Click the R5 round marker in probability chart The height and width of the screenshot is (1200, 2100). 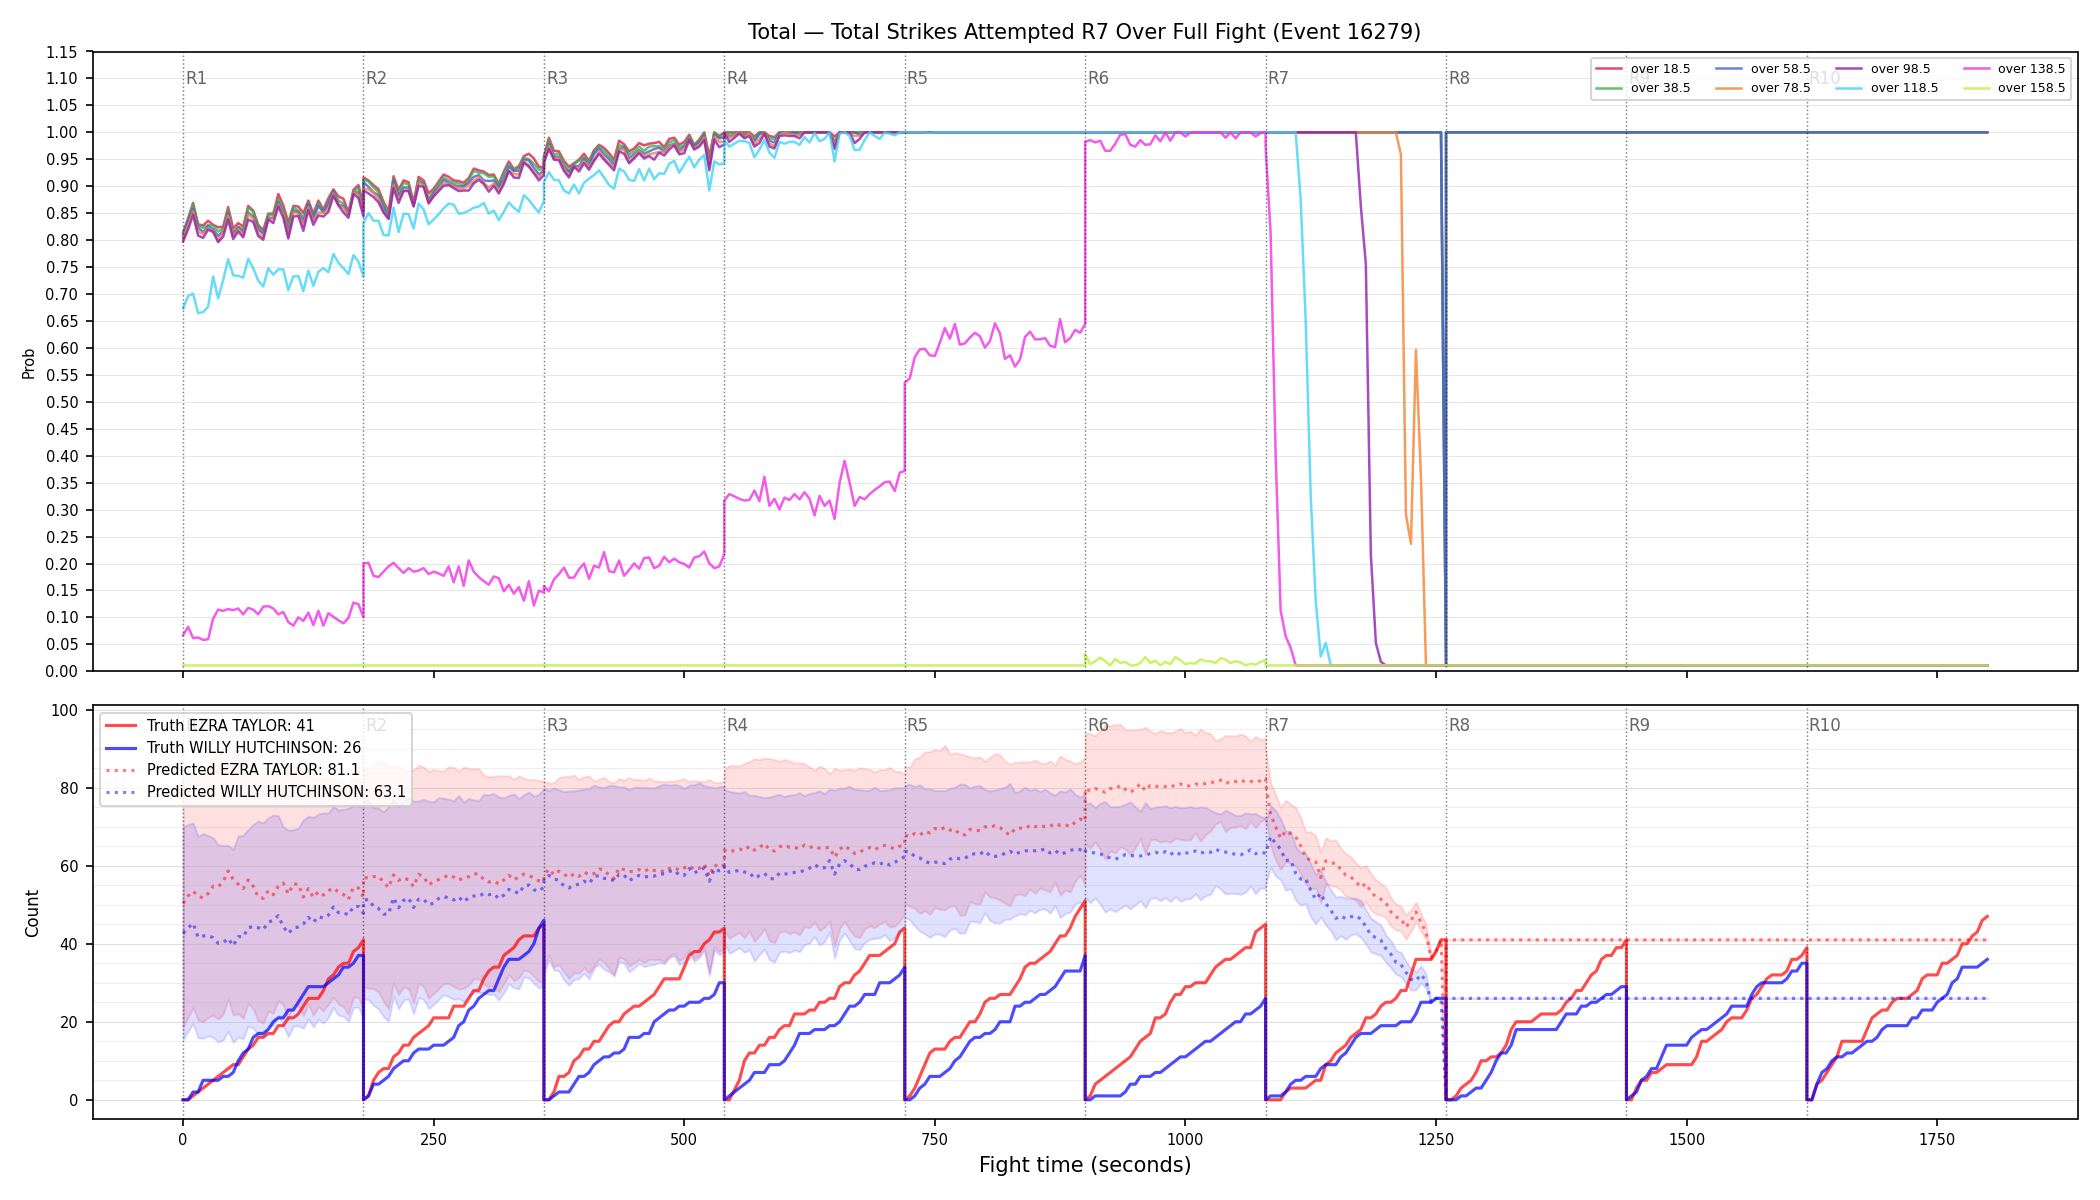[917, 78]
